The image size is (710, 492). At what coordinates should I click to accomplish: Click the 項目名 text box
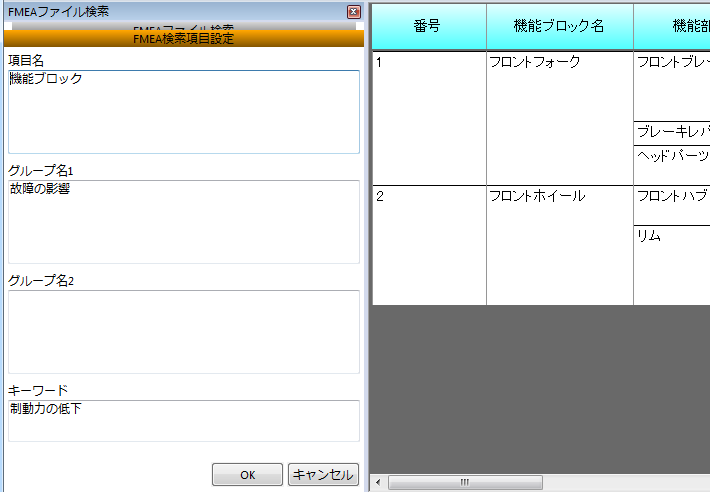point(183,111)
